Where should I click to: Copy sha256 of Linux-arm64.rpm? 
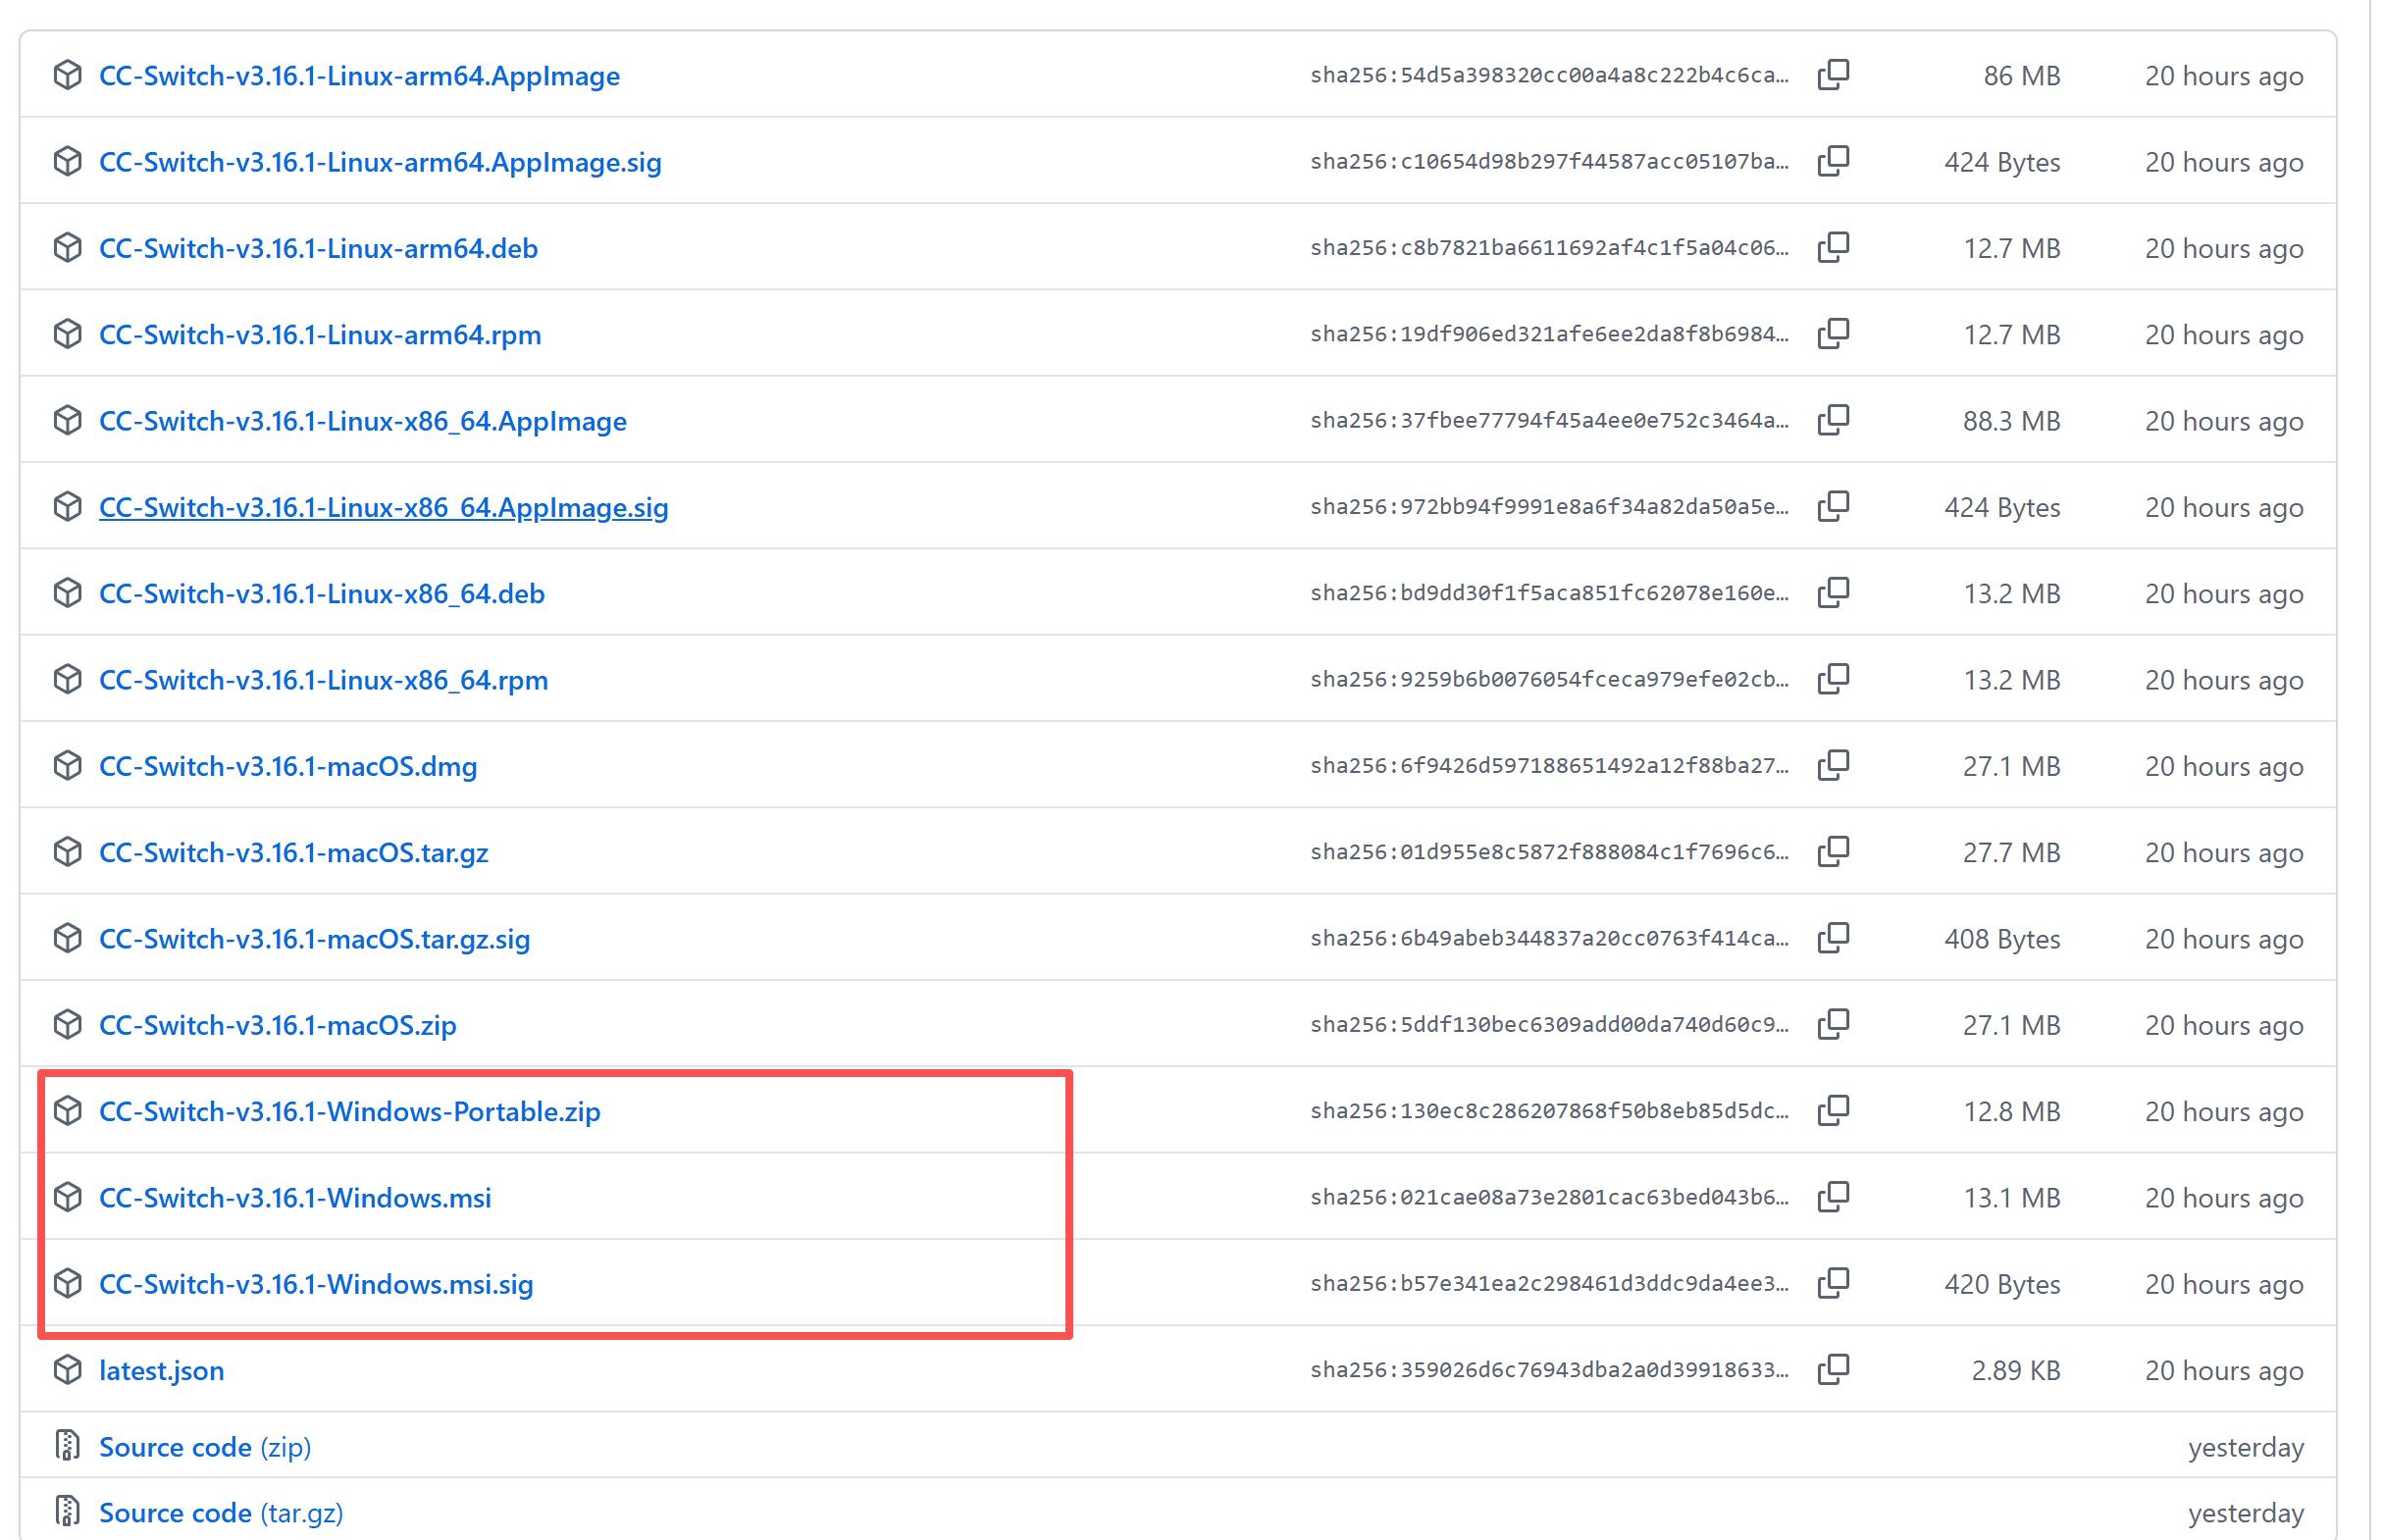click(x=1833, y=333)
